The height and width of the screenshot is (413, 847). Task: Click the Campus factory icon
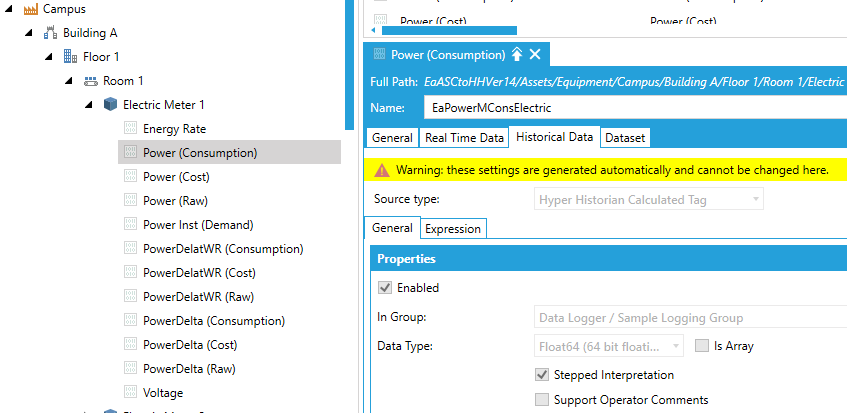[30, 9]
